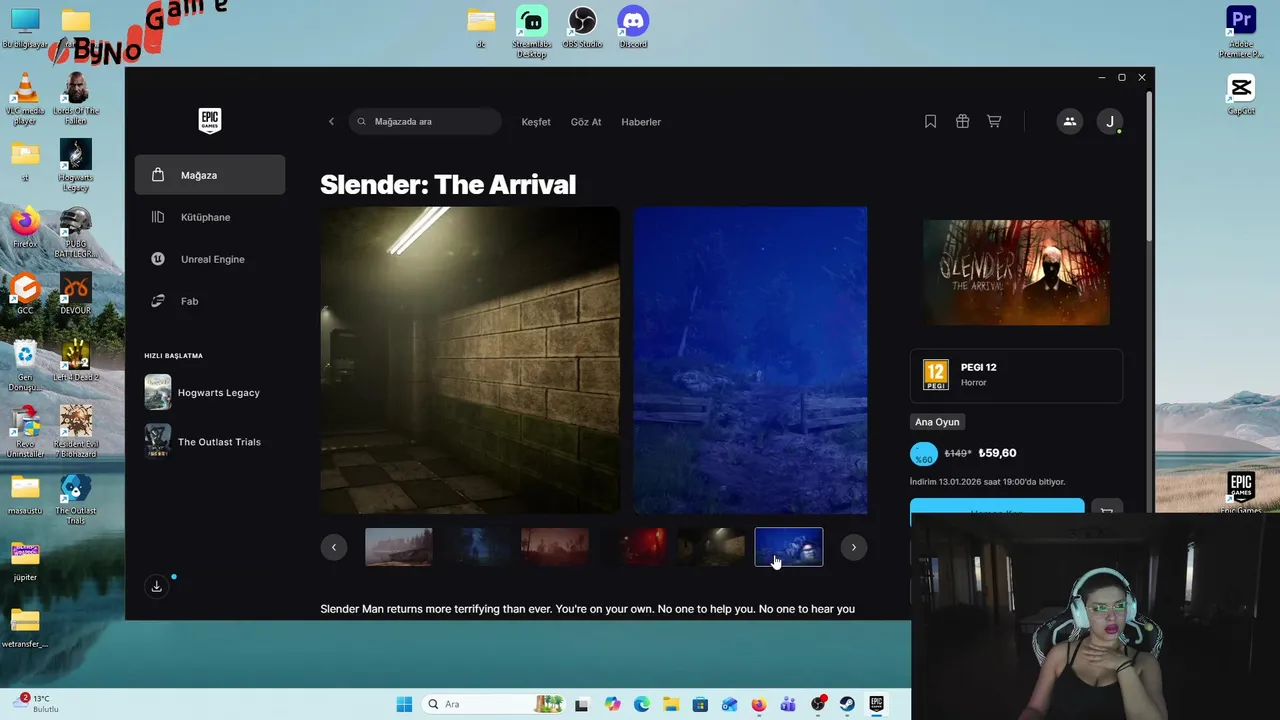This screenshot has width=1280, height=720.
Task: Open the friends list icon
Action: tap(1070, 122)
